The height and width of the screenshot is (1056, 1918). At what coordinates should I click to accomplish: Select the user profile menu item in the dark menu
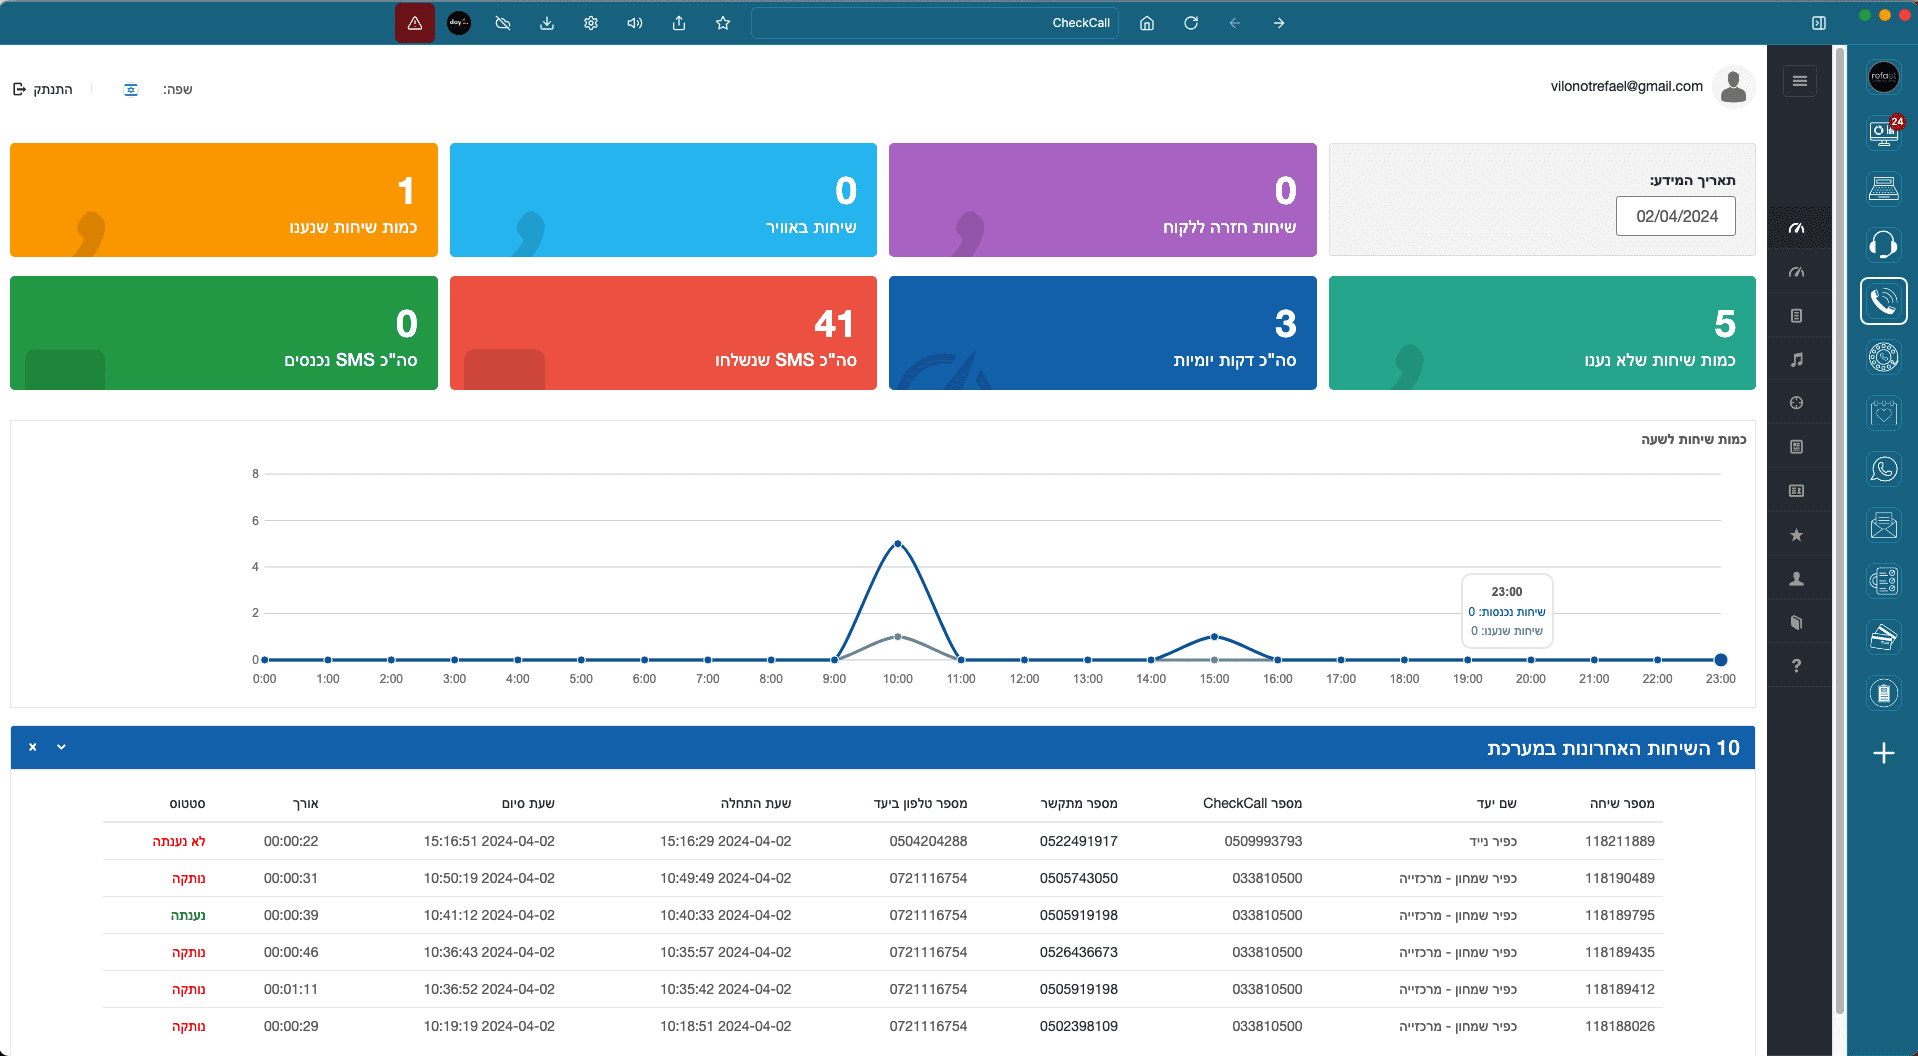coord(1797,579)
